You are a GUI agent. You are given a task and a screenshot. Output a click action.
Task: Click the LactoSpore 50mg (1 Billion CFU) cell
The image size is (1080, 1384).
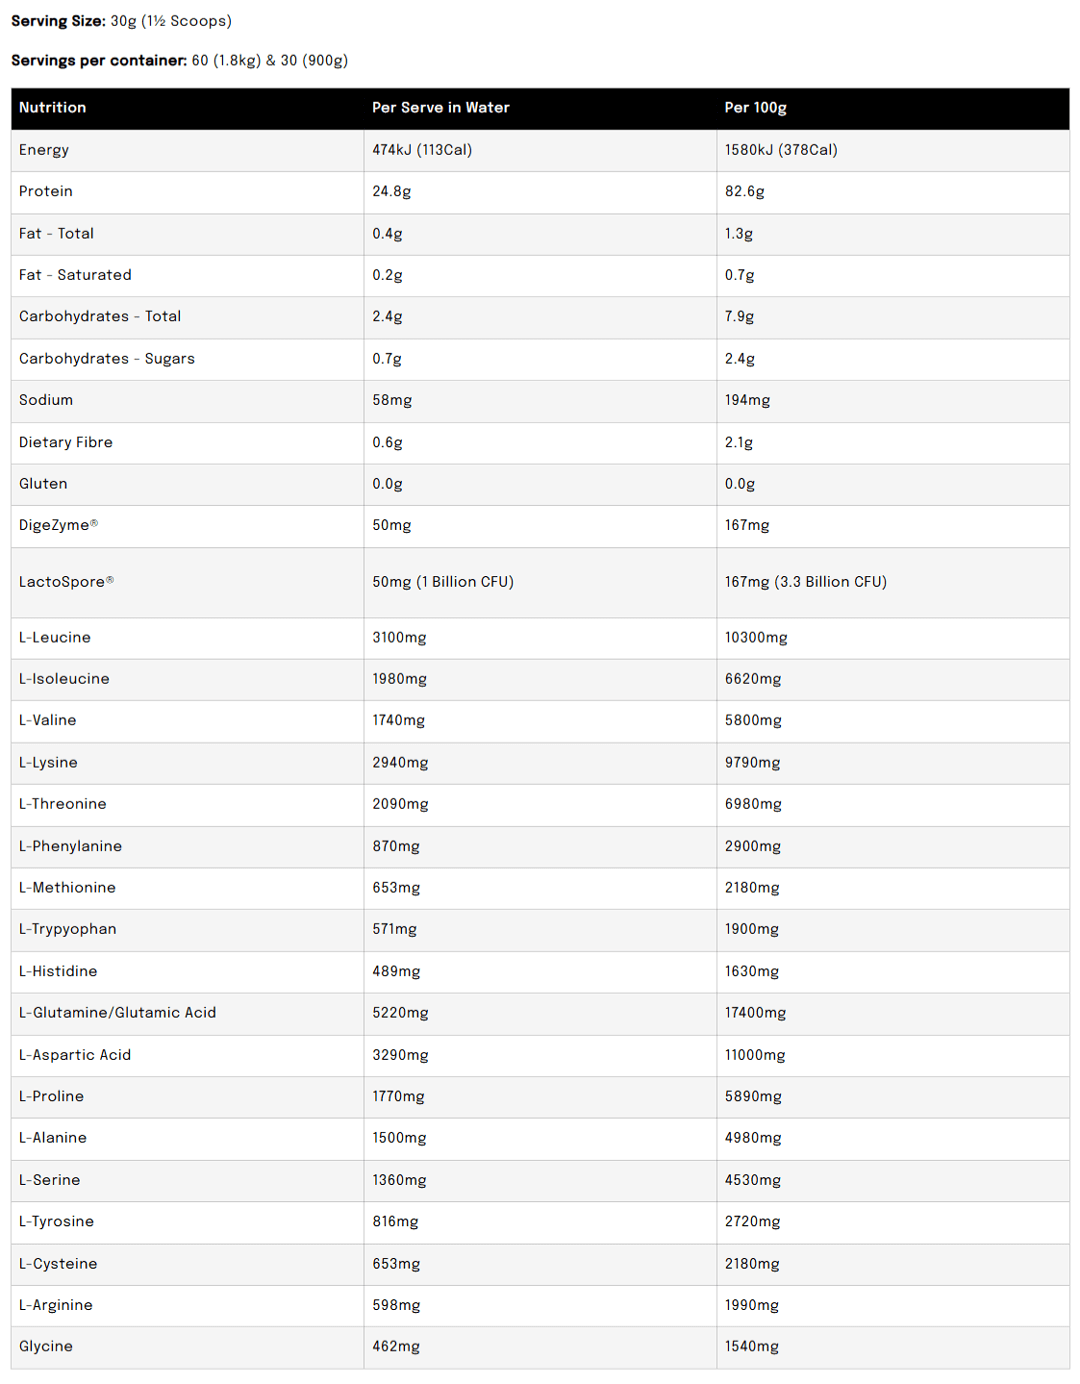[x=443, y=582]
